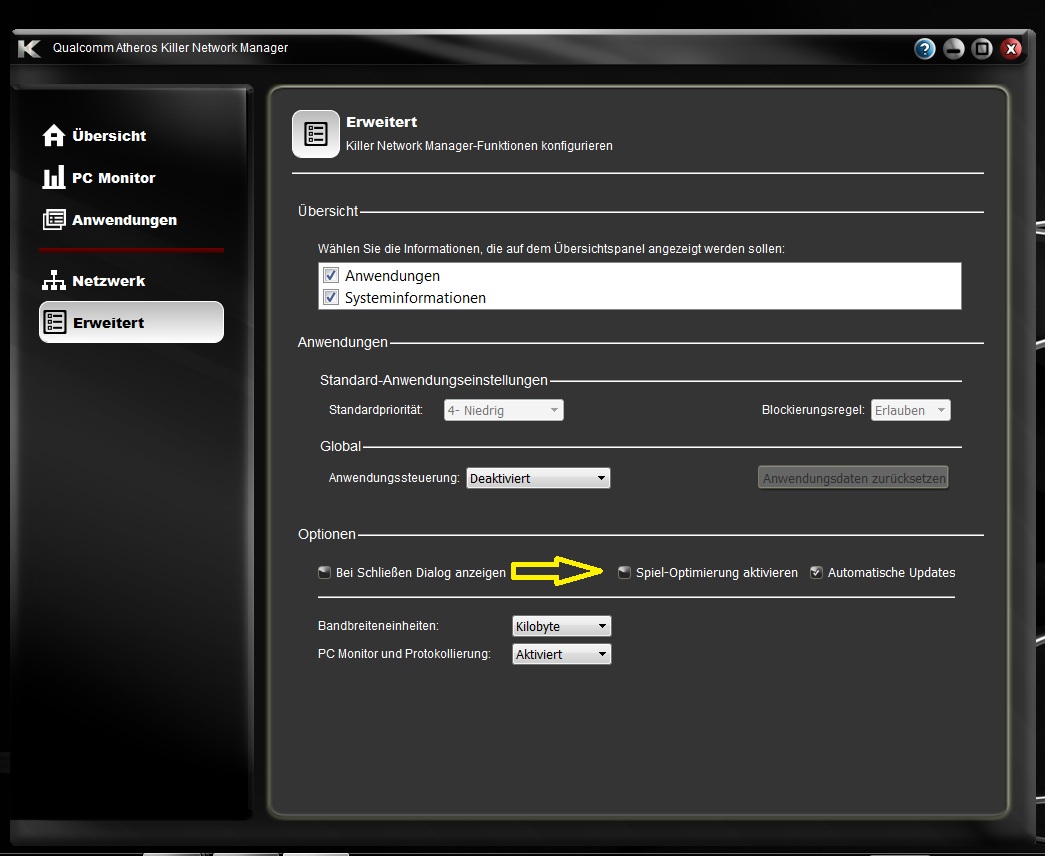The image size is (1045, 856).
Task: Click the large Erweitert header icon
Action: (315, 134)
